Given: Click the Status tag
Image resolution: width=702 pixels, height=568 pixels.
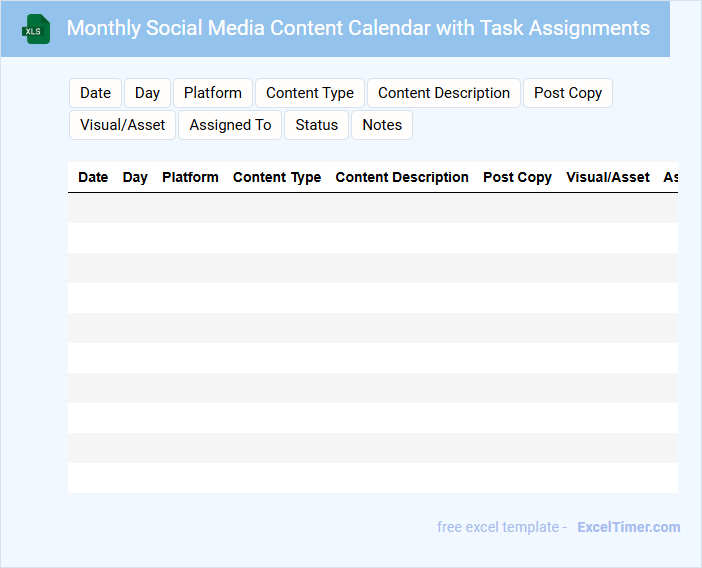Looking at the screenshot, I should pos(317,125).
